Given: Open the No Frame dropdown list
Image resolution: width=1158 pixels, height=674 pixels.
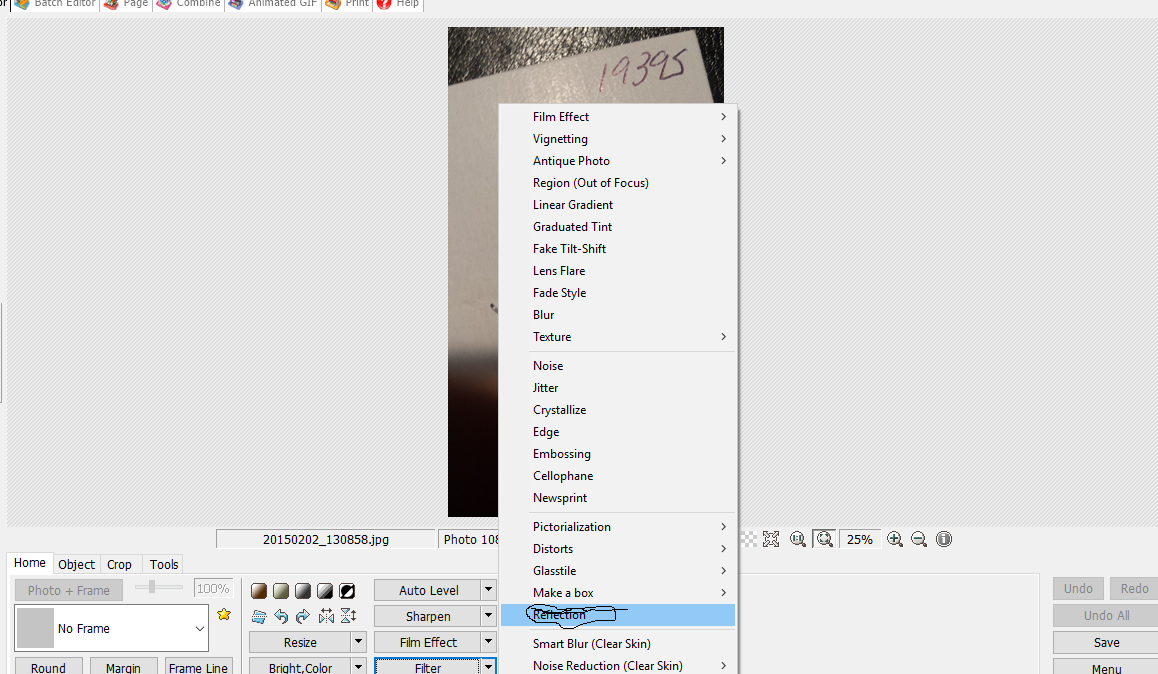Looking at the screenshot, I should pos(199,629).
